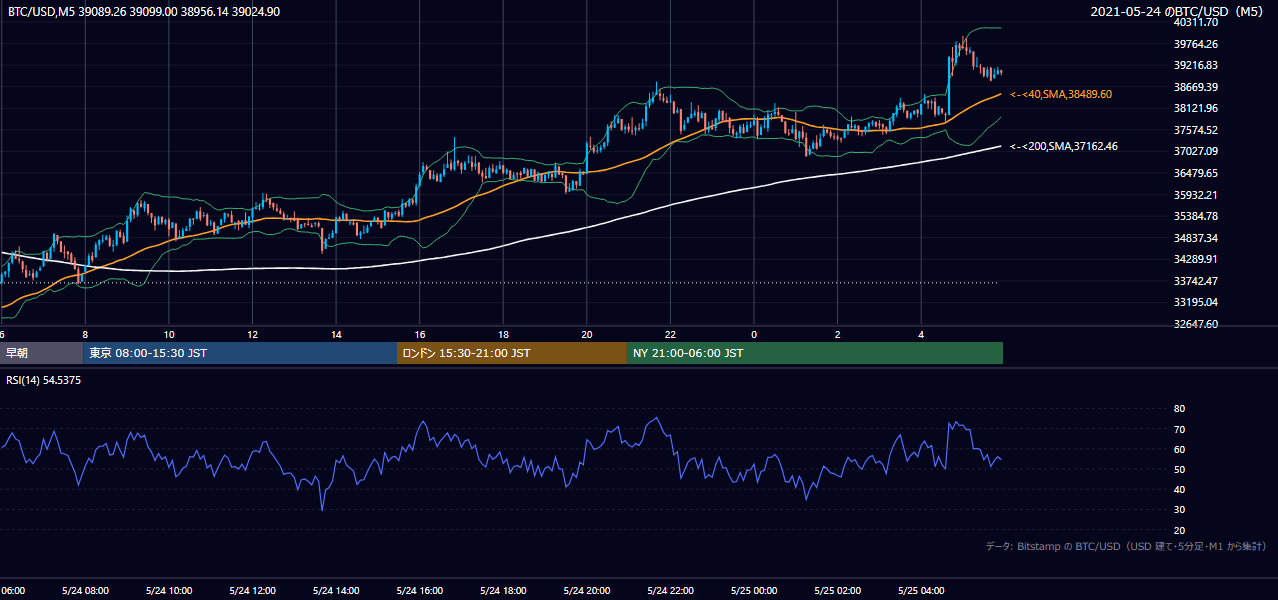Click the 33742.47 price axis label
The width and height of the screenshot is (1278, 600).
click(1196, 281)
